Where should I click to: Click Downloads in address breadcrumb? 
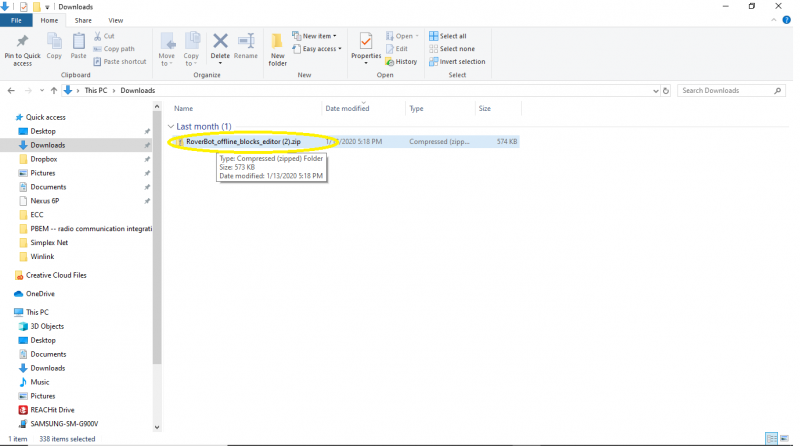coord(138,91)
